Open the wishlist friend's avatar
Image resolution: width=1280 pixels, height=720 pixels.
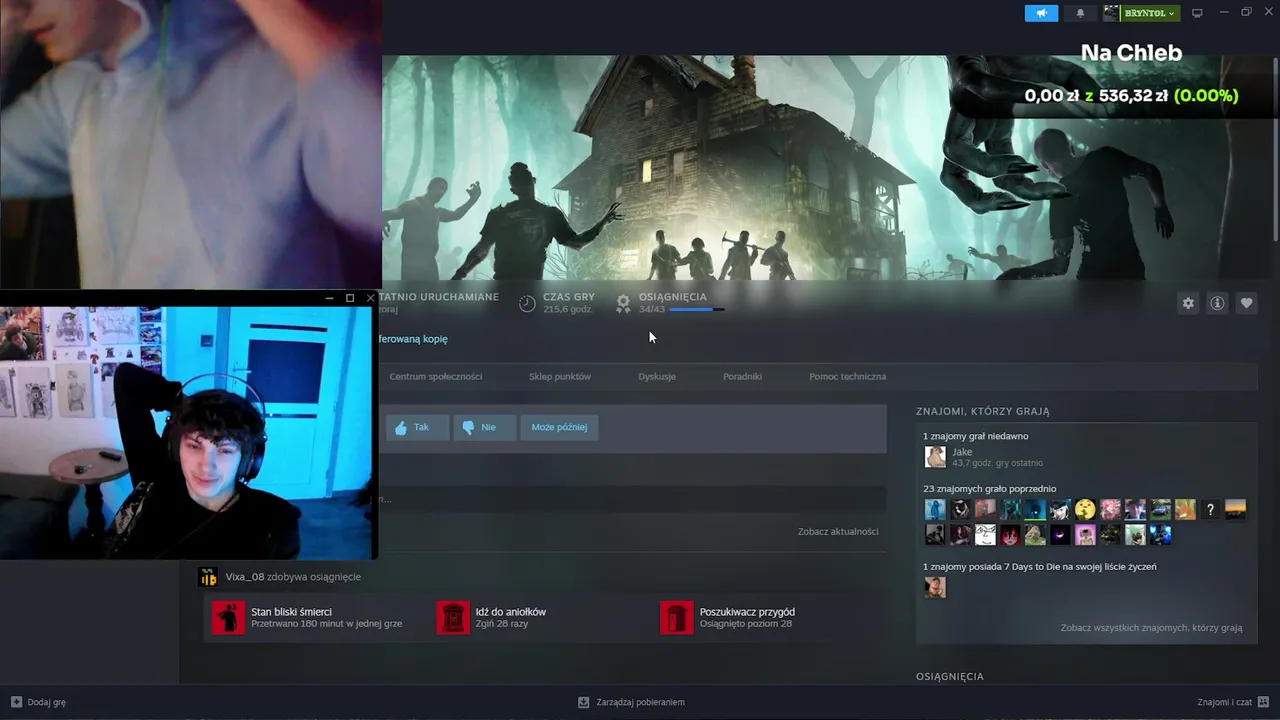tap(935, 587)
